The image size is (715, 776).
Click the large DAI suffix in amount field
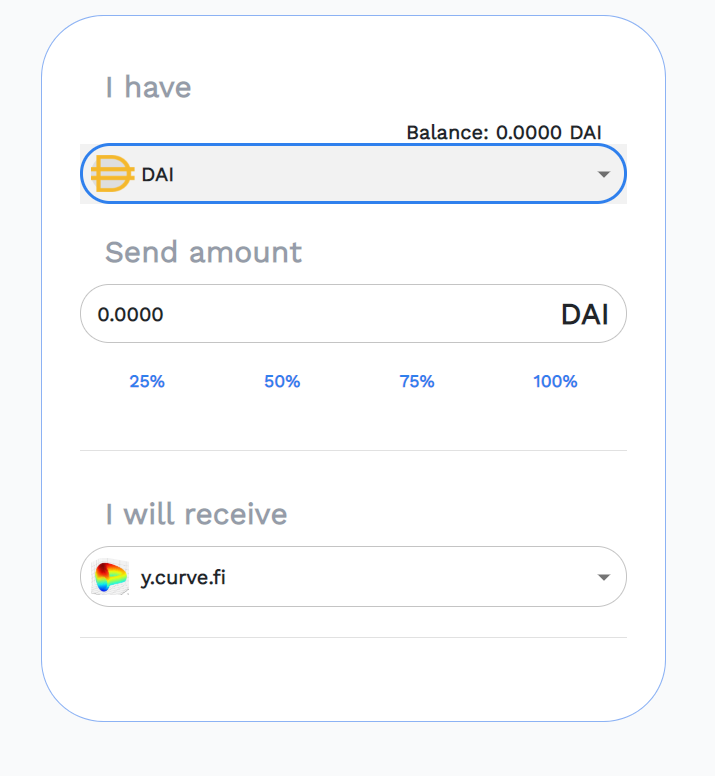584,315
